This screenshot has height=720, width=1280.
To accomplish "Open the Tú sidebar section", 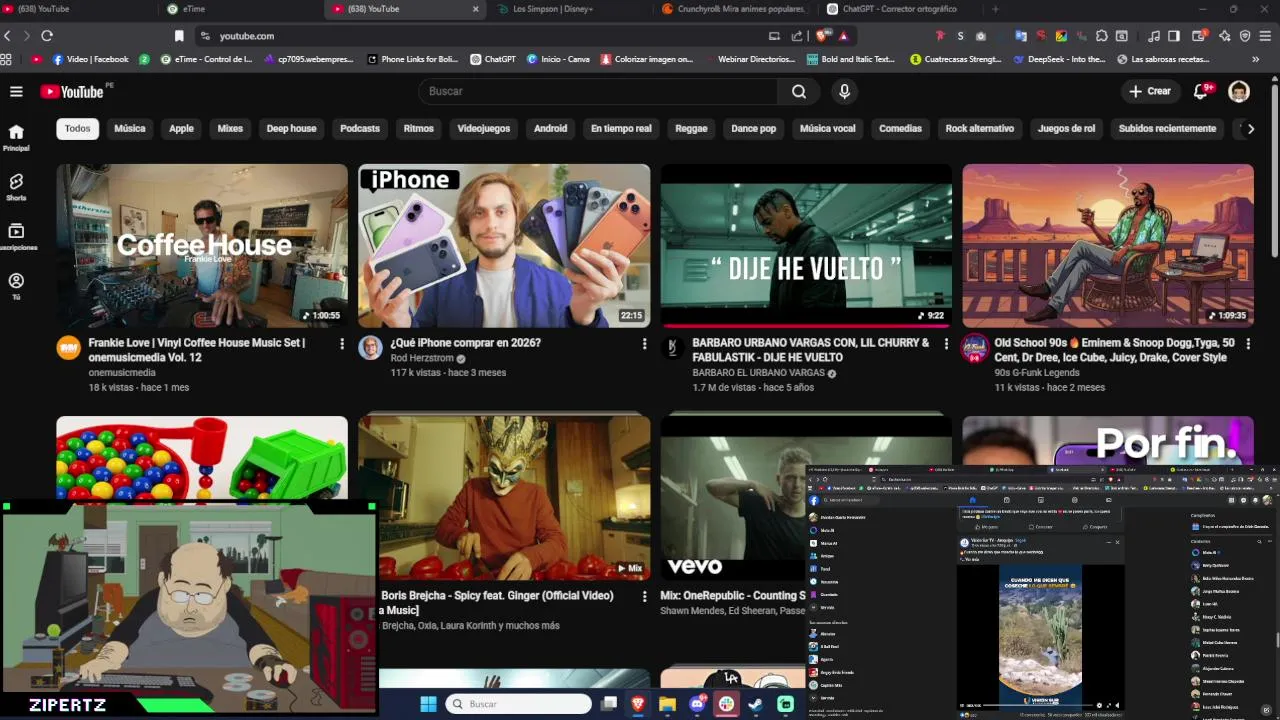I will pyautogui.click(x=16, y=287).
